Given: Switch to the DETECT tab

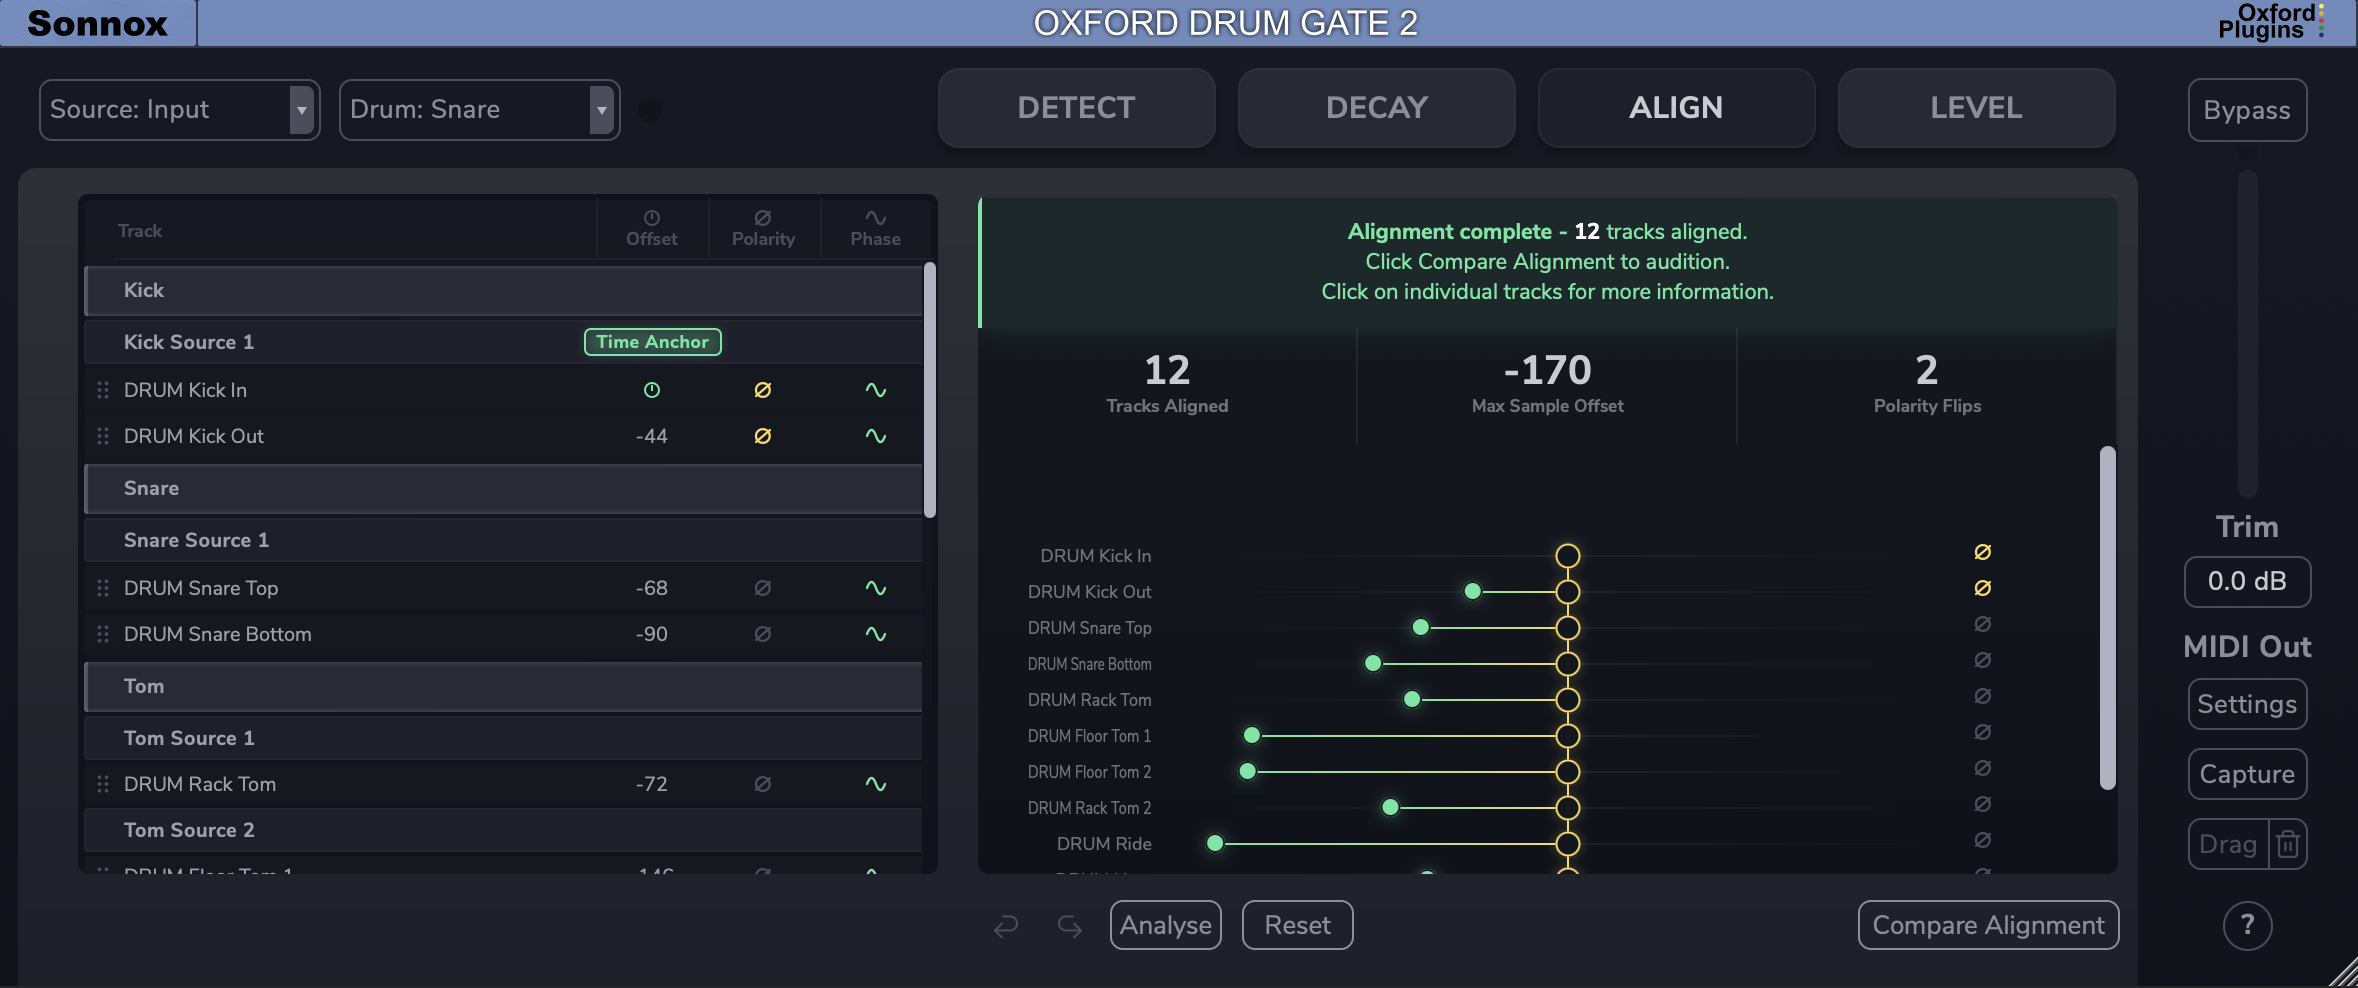Looking at the screenshot, I should click(x=1076, y=108).
